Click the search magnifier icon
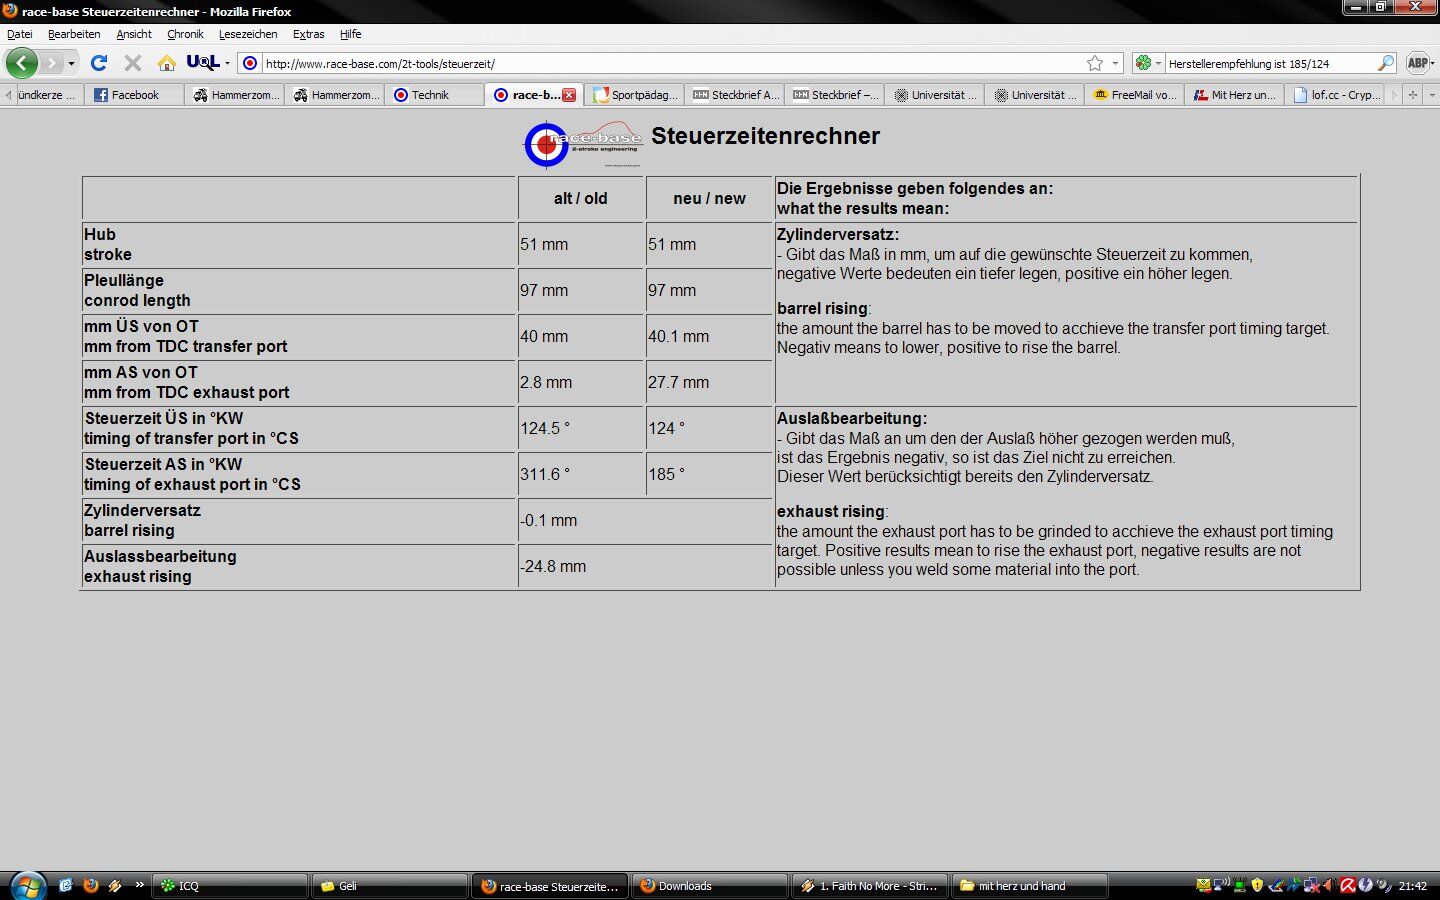Screen dimensions: 1440x900 (1385, 63)
